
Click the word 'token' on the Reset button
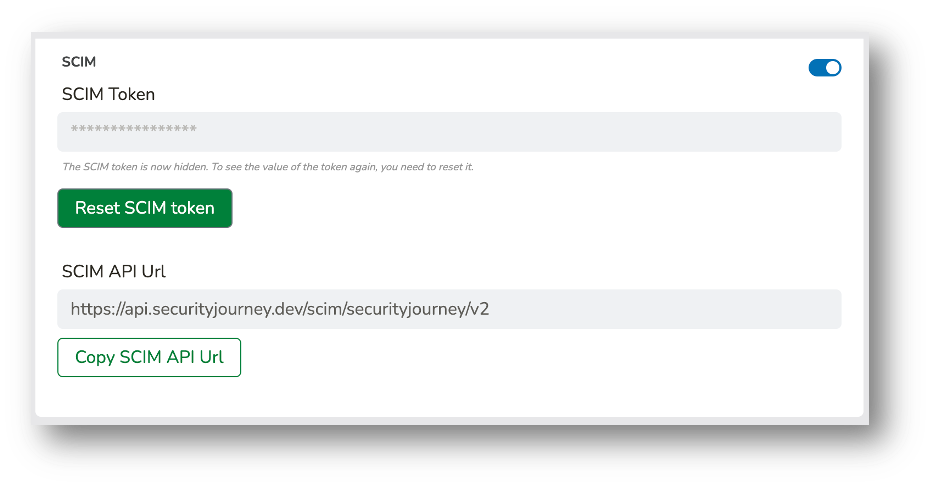(193, 208)
